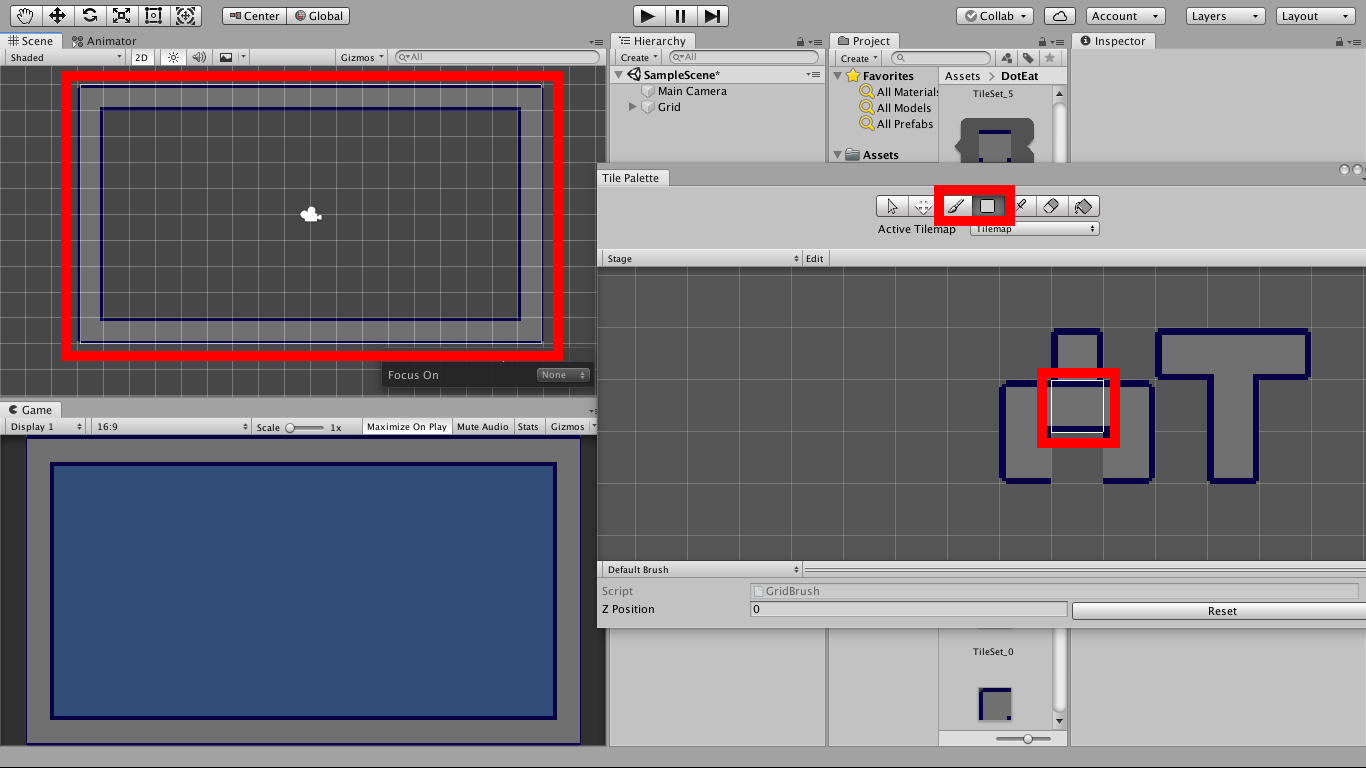Toggle 2D scene view mode

tap(142, 57)
